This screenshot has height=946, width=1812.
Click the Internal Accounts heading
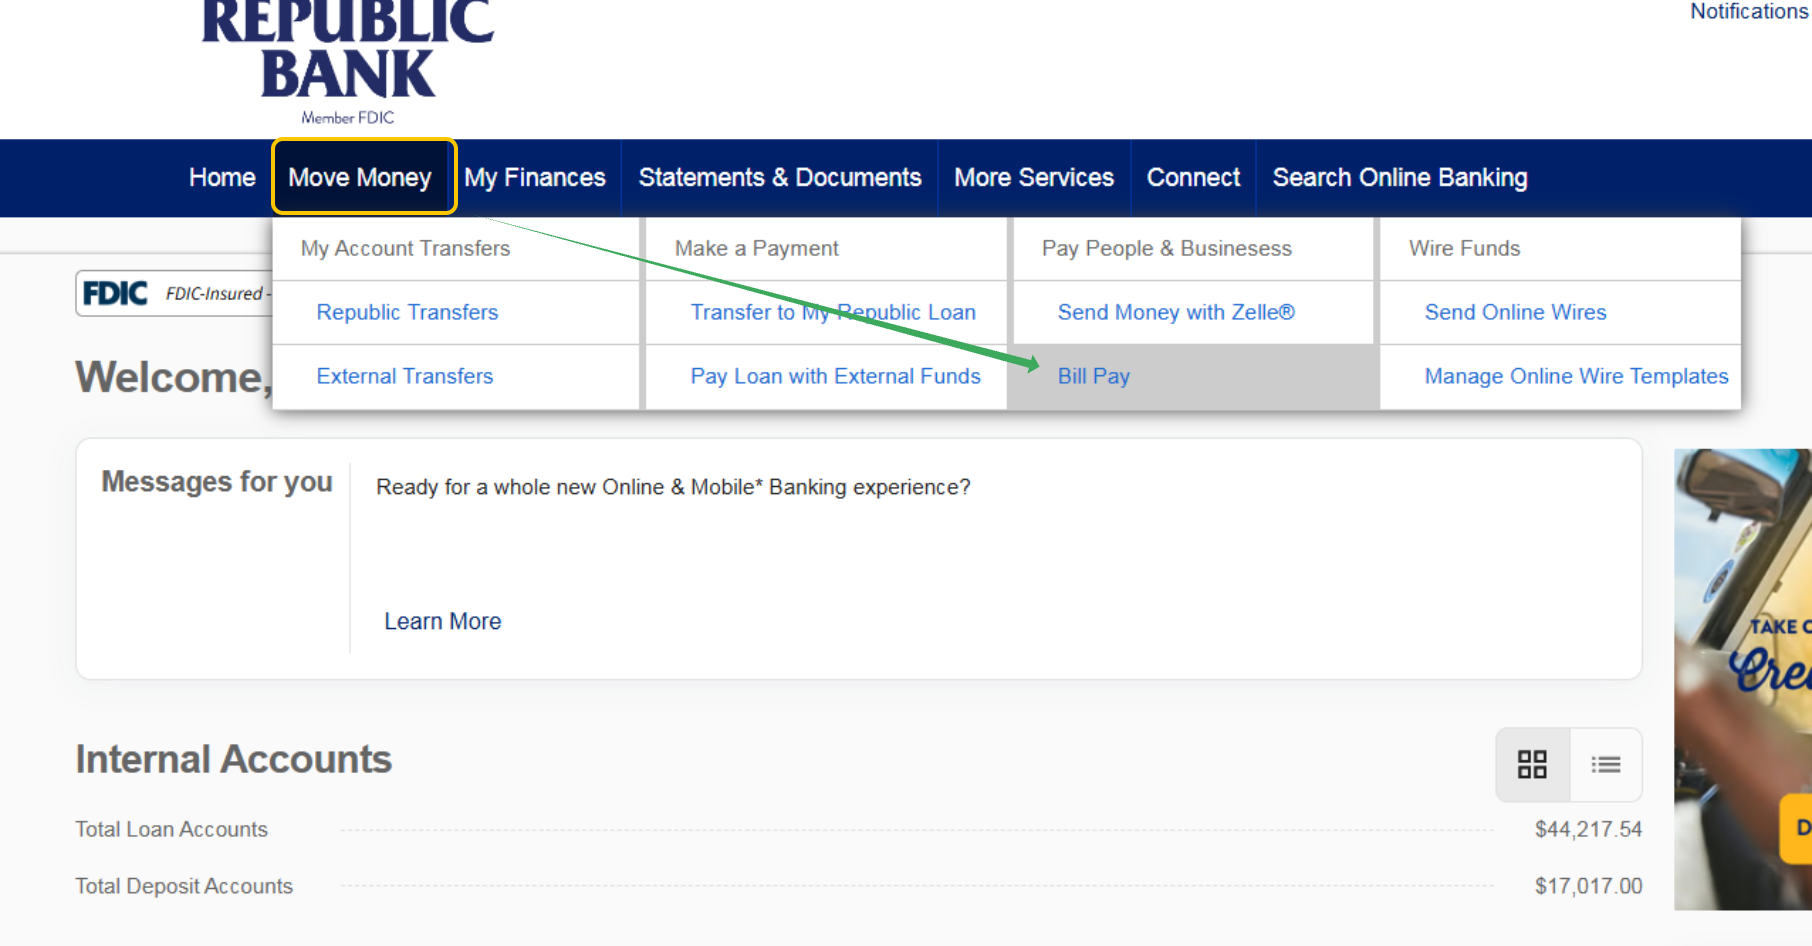point(234,759)
